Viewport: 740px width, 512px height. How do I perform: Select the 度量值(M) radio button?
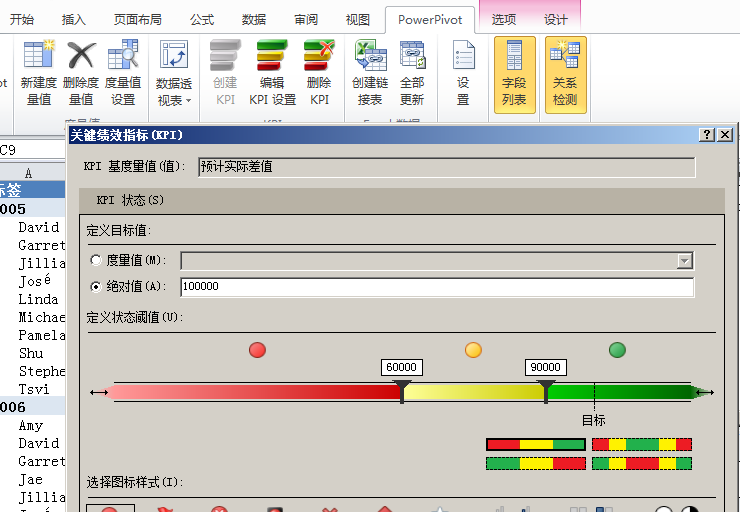tap(96, 260)
